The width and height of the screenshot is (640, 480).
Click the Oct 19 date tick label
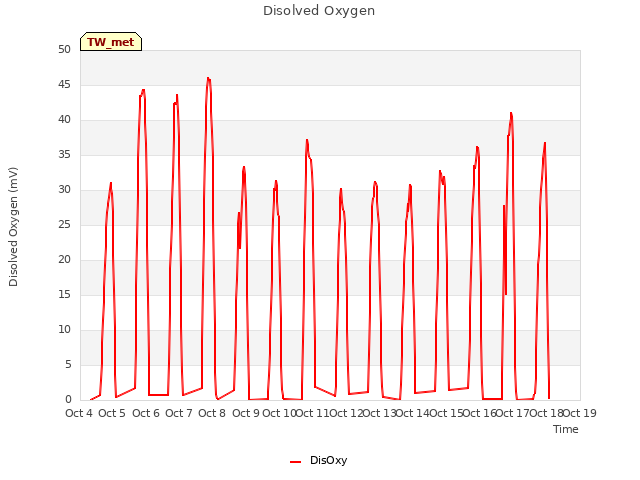pyautogui.click(x=580, y=413)
